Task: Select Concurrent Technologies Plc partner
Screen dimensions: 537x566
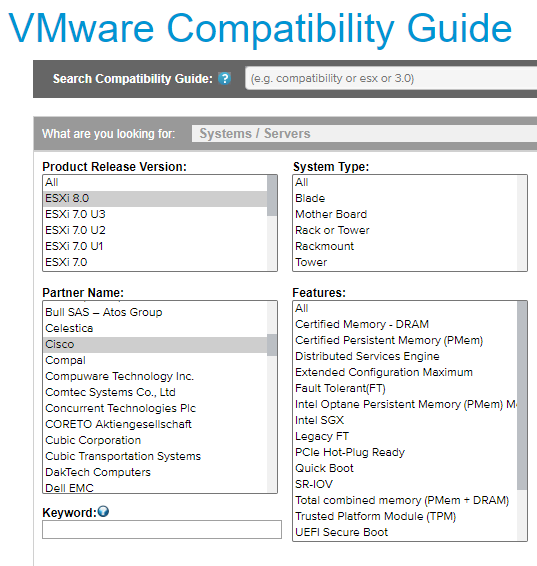Action: pos(155,408)
